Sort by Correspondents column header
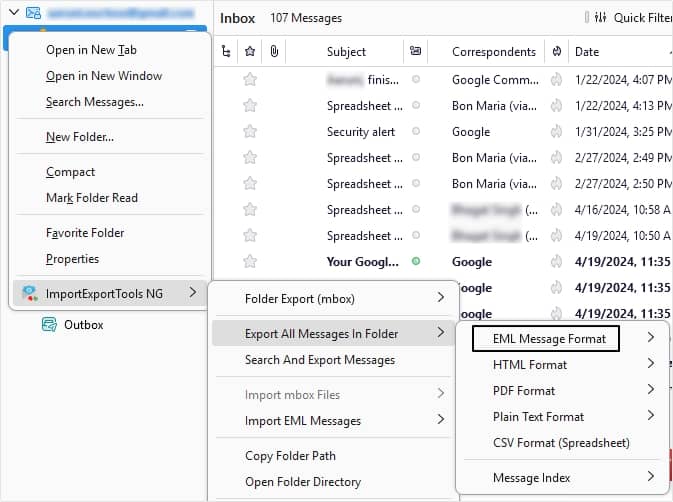 [494, 52]
